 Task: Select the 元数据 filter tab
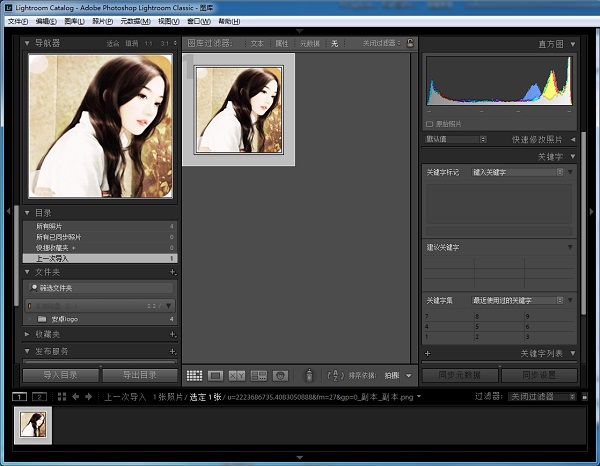point(310,43)
